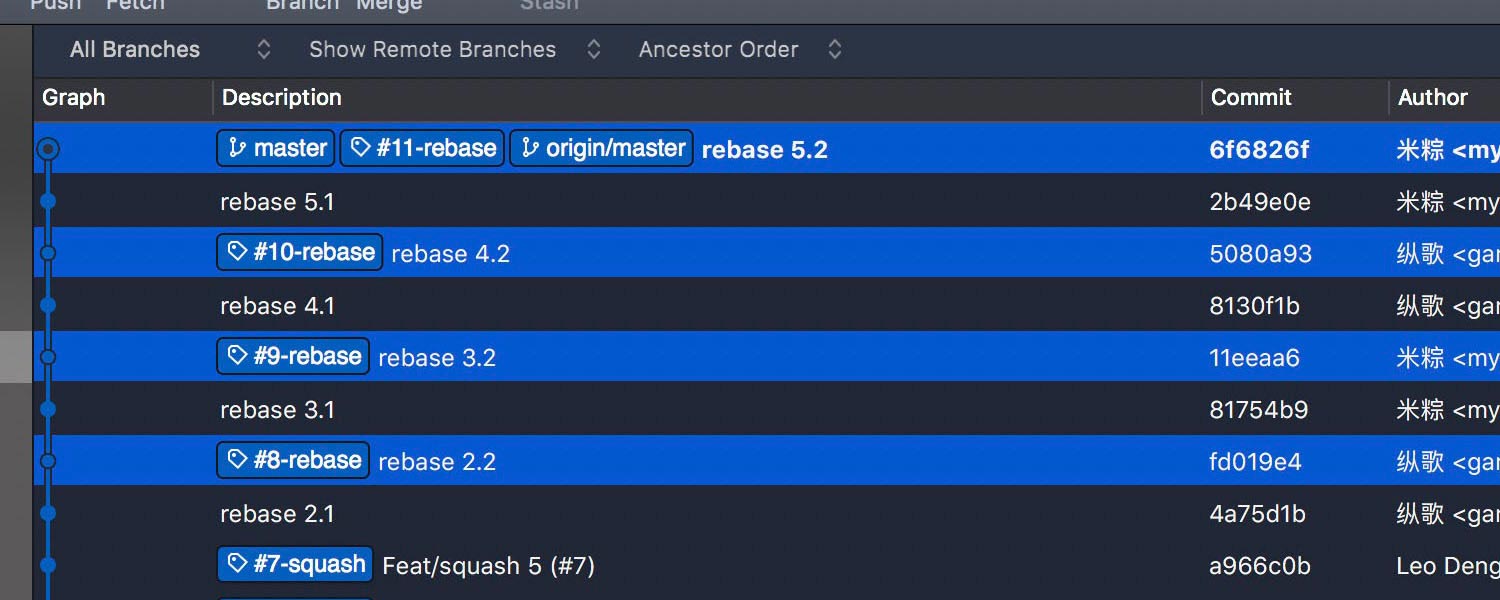Click the graph node for rebase 5.1
1500x600 pixels.
(47, 201)
